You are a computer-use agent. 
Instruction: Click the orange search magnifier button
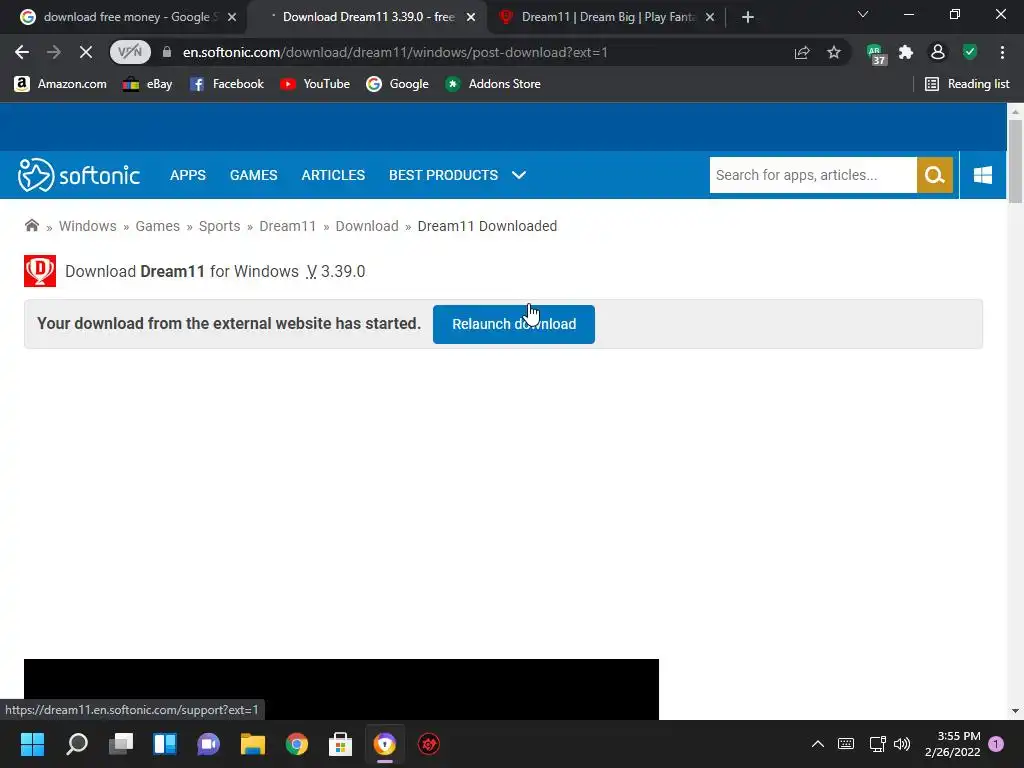coord(935,175)
